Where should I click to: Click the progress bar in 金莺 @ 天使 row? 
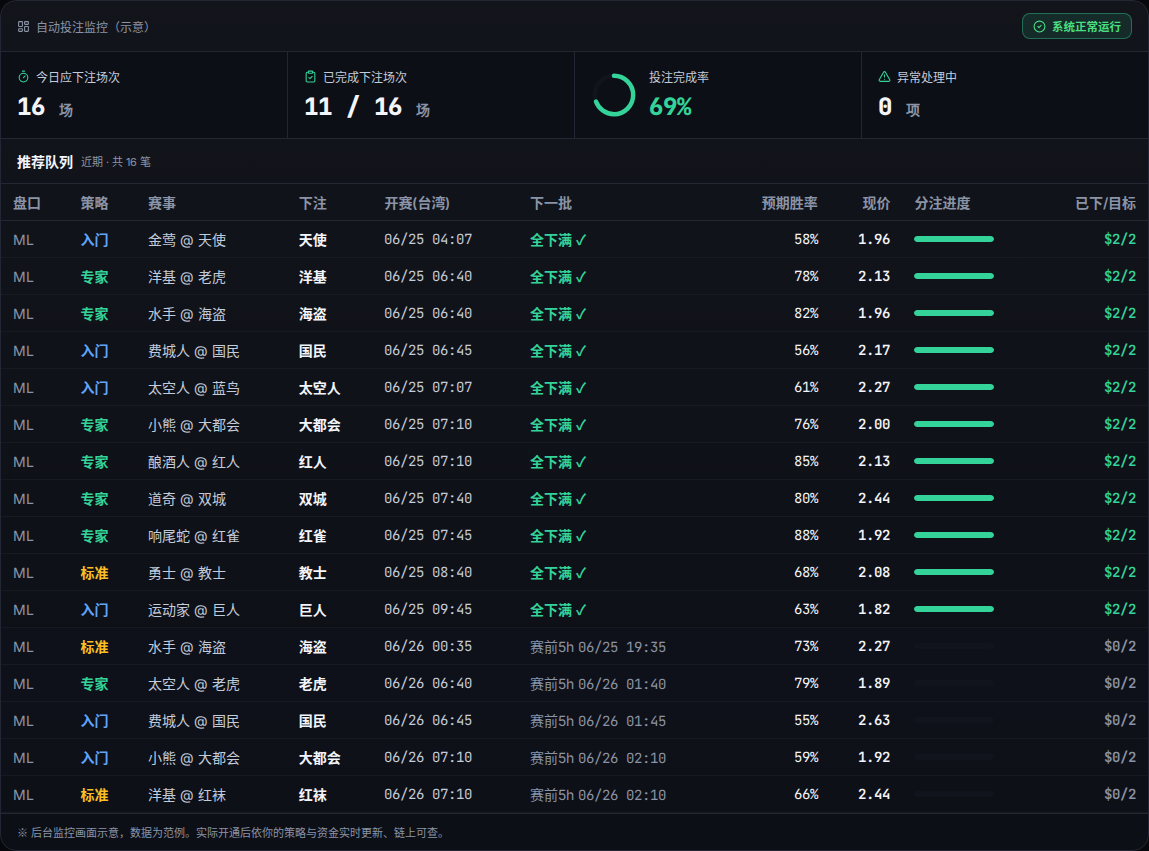point(953,239)
